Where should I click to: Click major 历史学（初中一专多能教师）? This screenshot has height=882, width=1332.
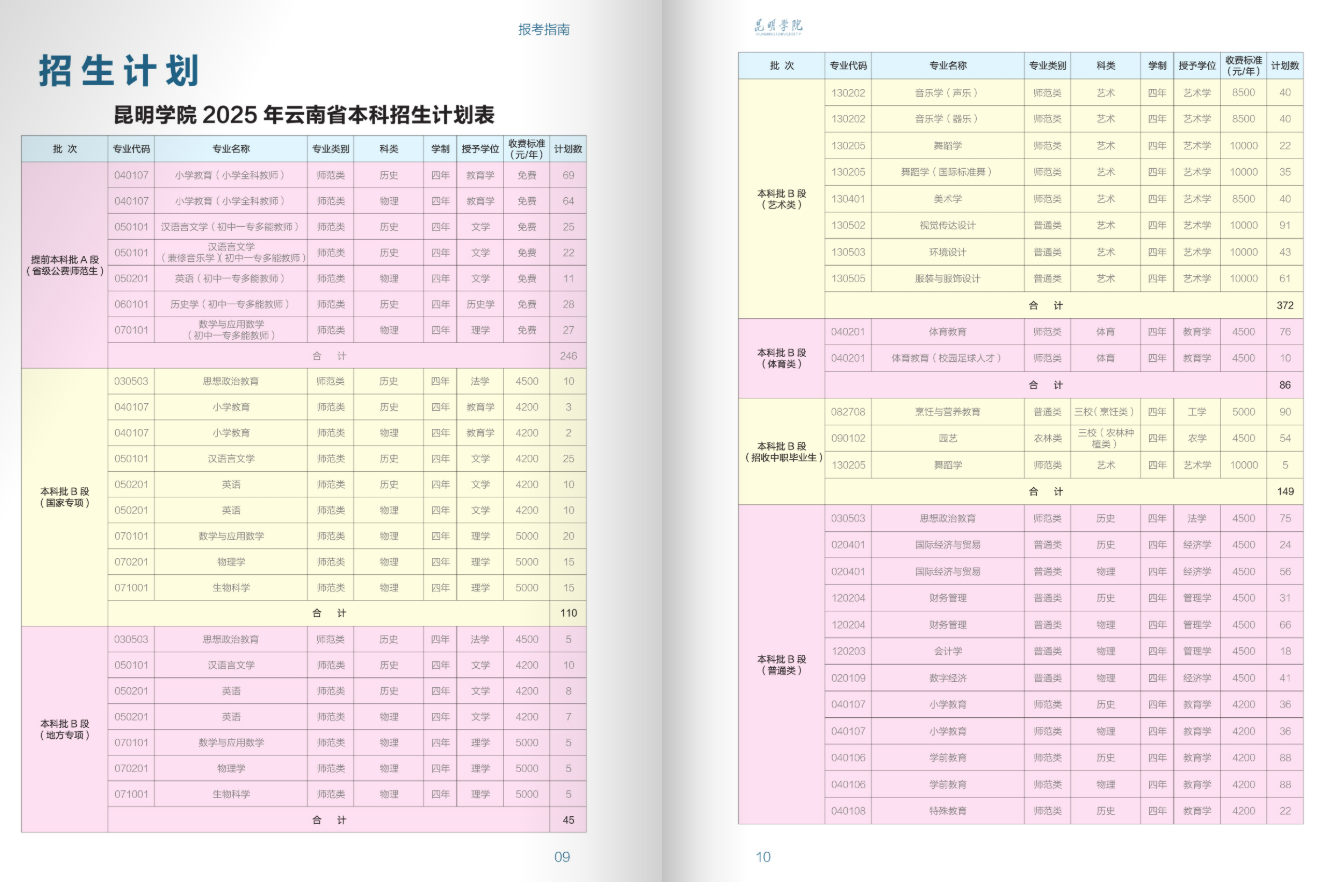click(x=230, y=304)
